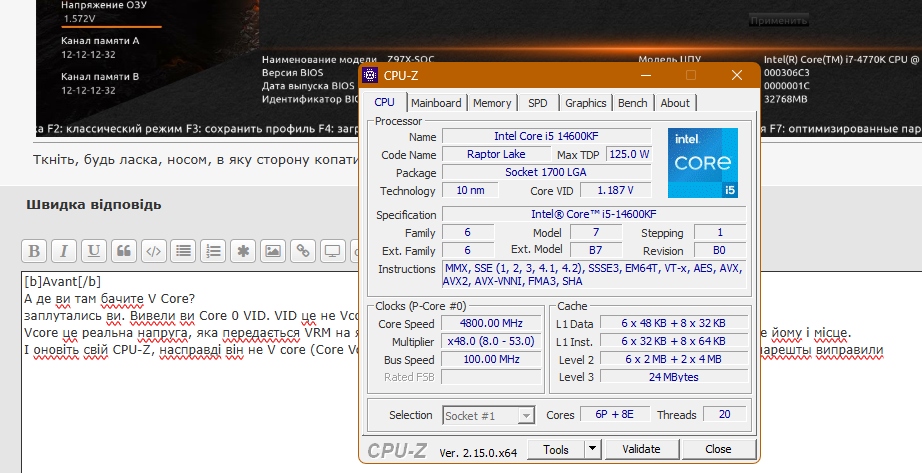
Task: Click the Technology value 10 nm
Action: click(470, 190)
